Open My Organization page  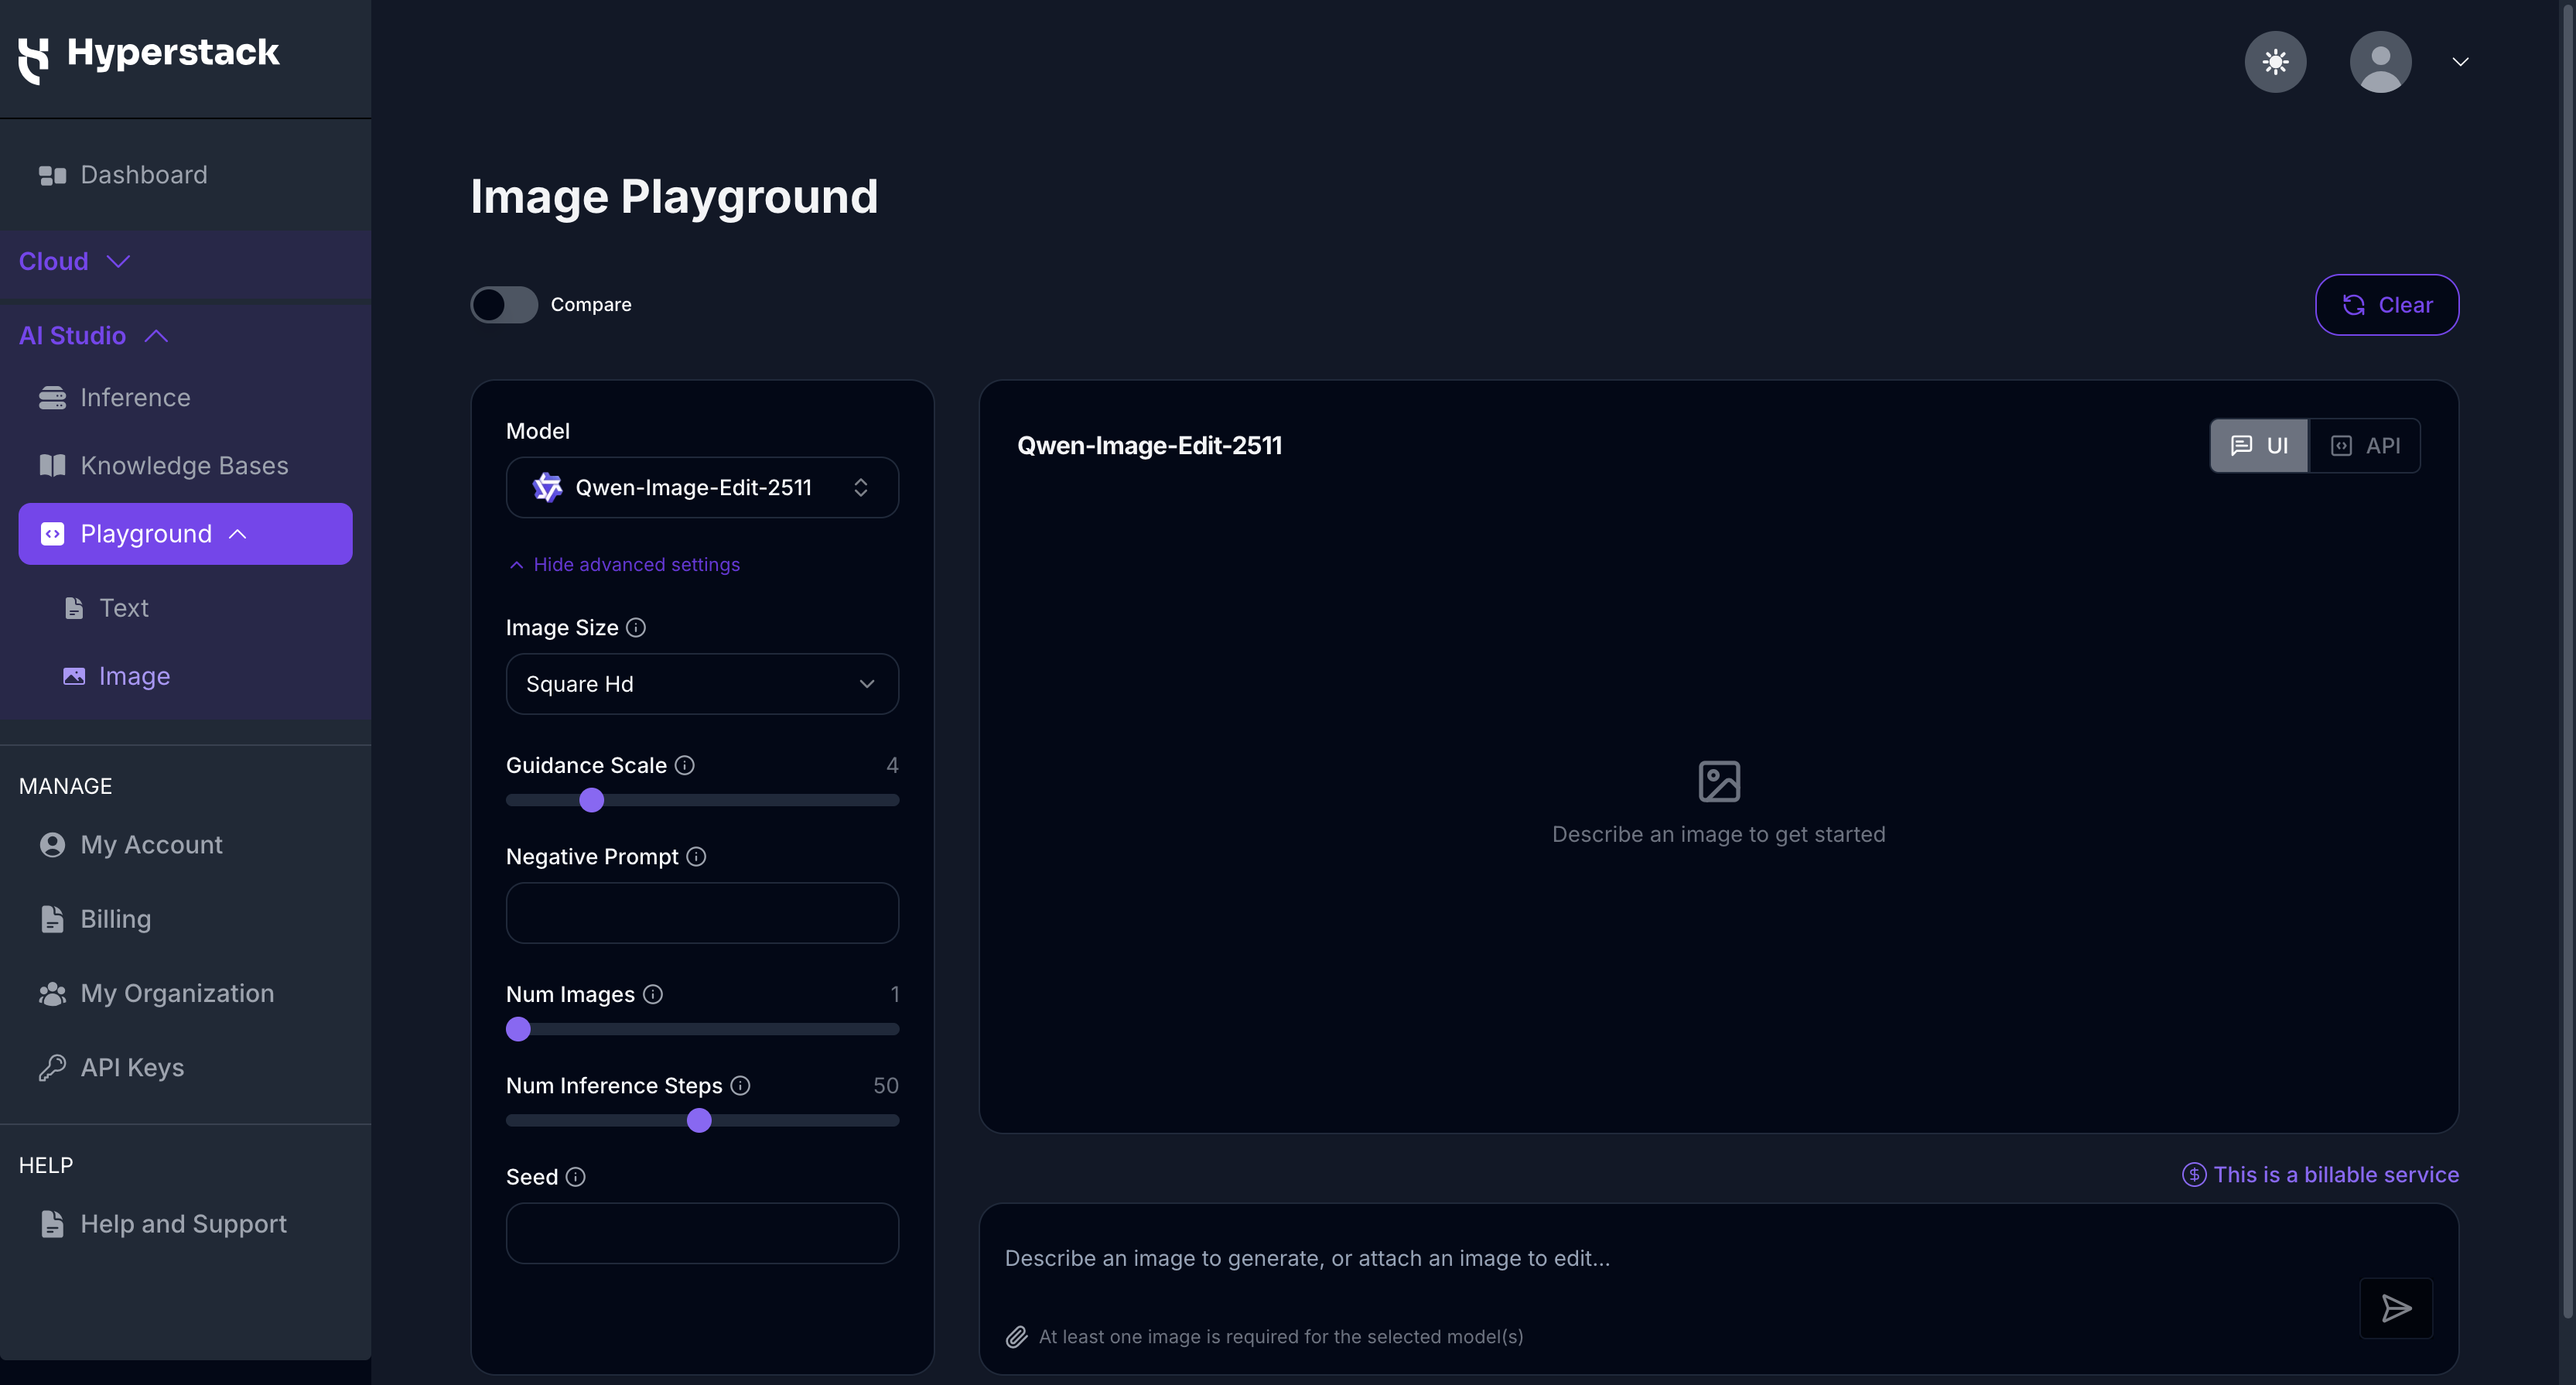[x=157, y=994]
